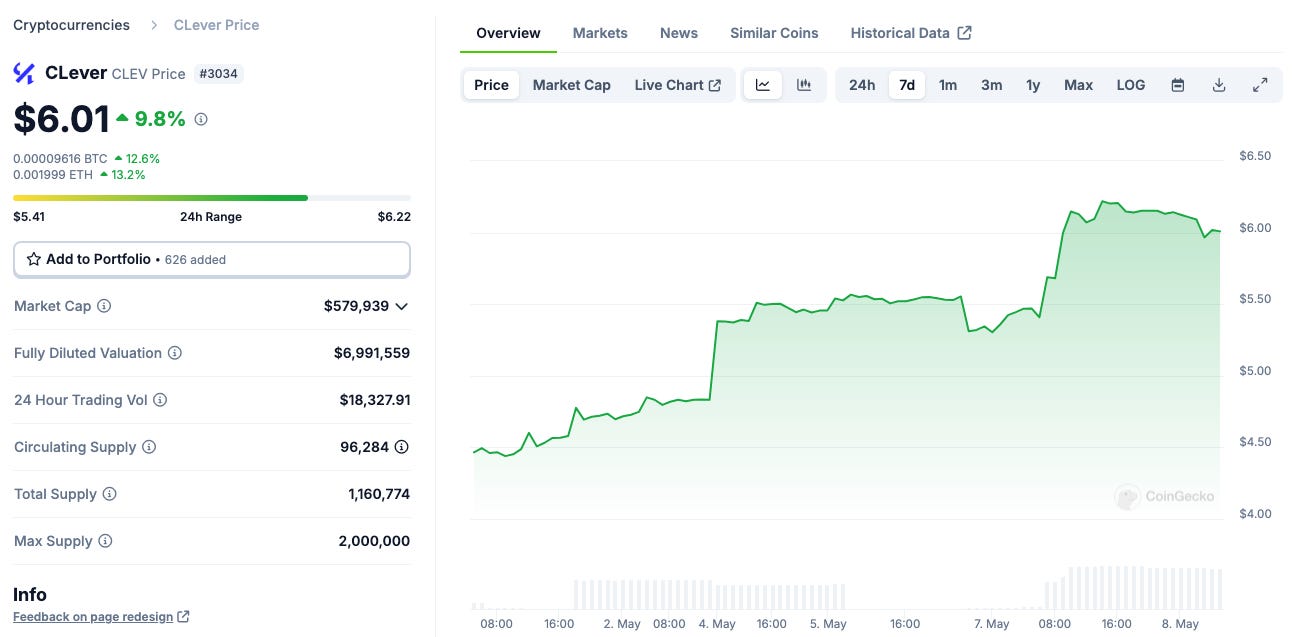Click the Info section heading

coord(30,595)
